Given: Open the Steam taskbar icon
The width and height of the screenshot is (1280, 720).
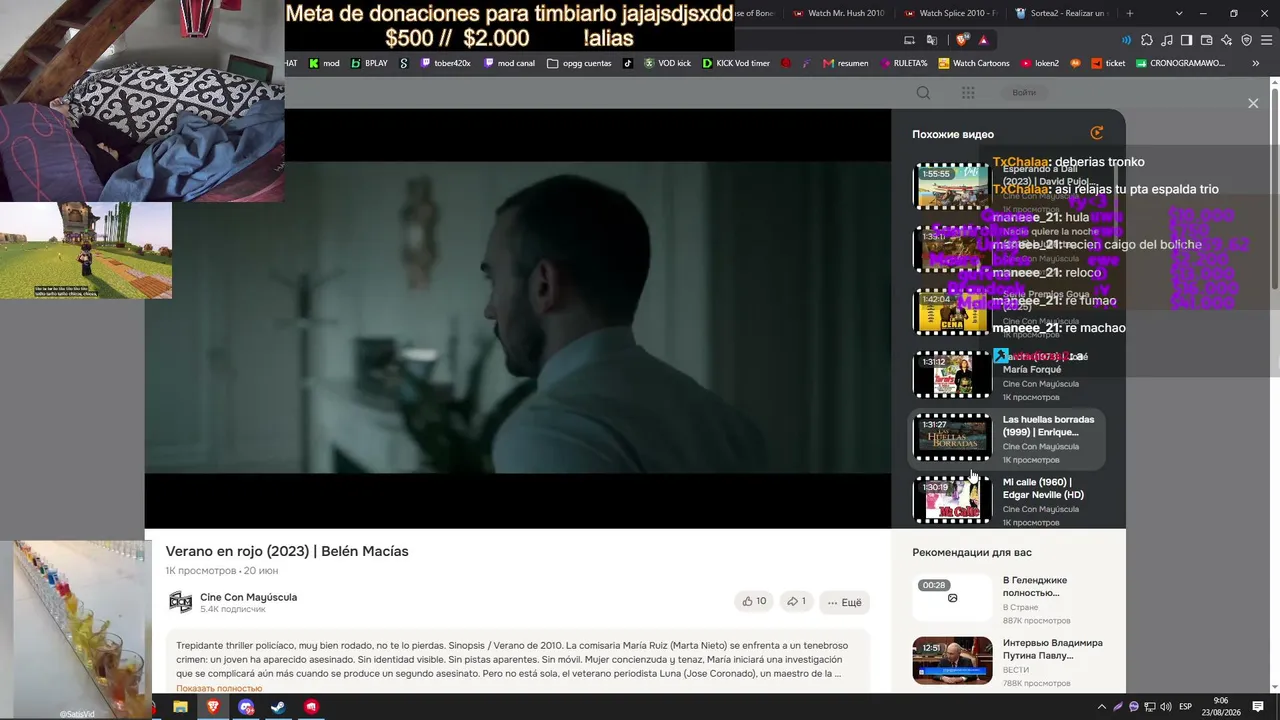Looking at the screenshot, I should coord(279,707).
